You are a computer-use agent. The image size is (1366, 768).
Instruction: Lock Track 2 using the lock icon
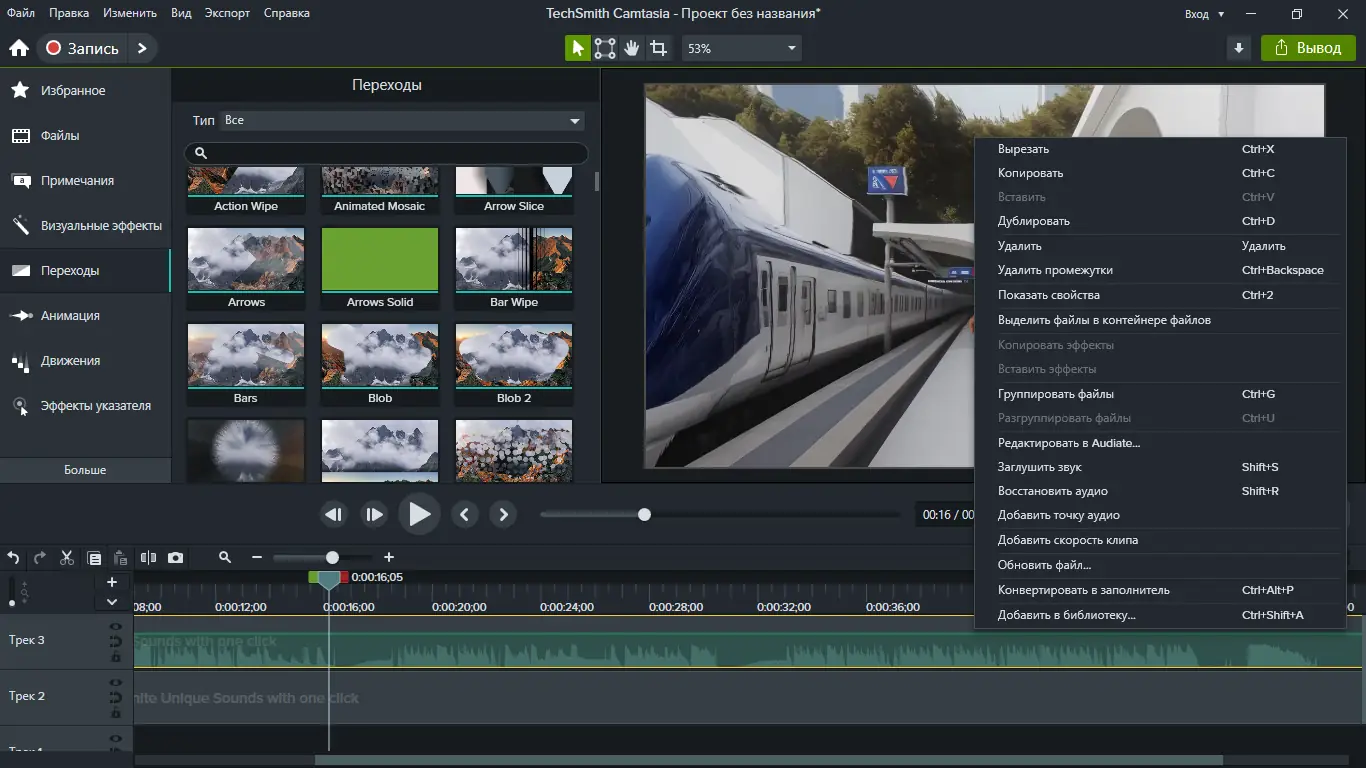pos(114,712)
